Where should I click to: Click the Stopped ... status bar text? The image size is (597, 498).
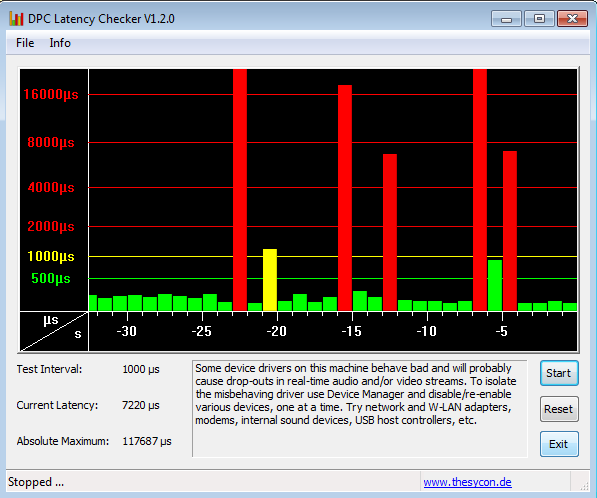(36, 482)
